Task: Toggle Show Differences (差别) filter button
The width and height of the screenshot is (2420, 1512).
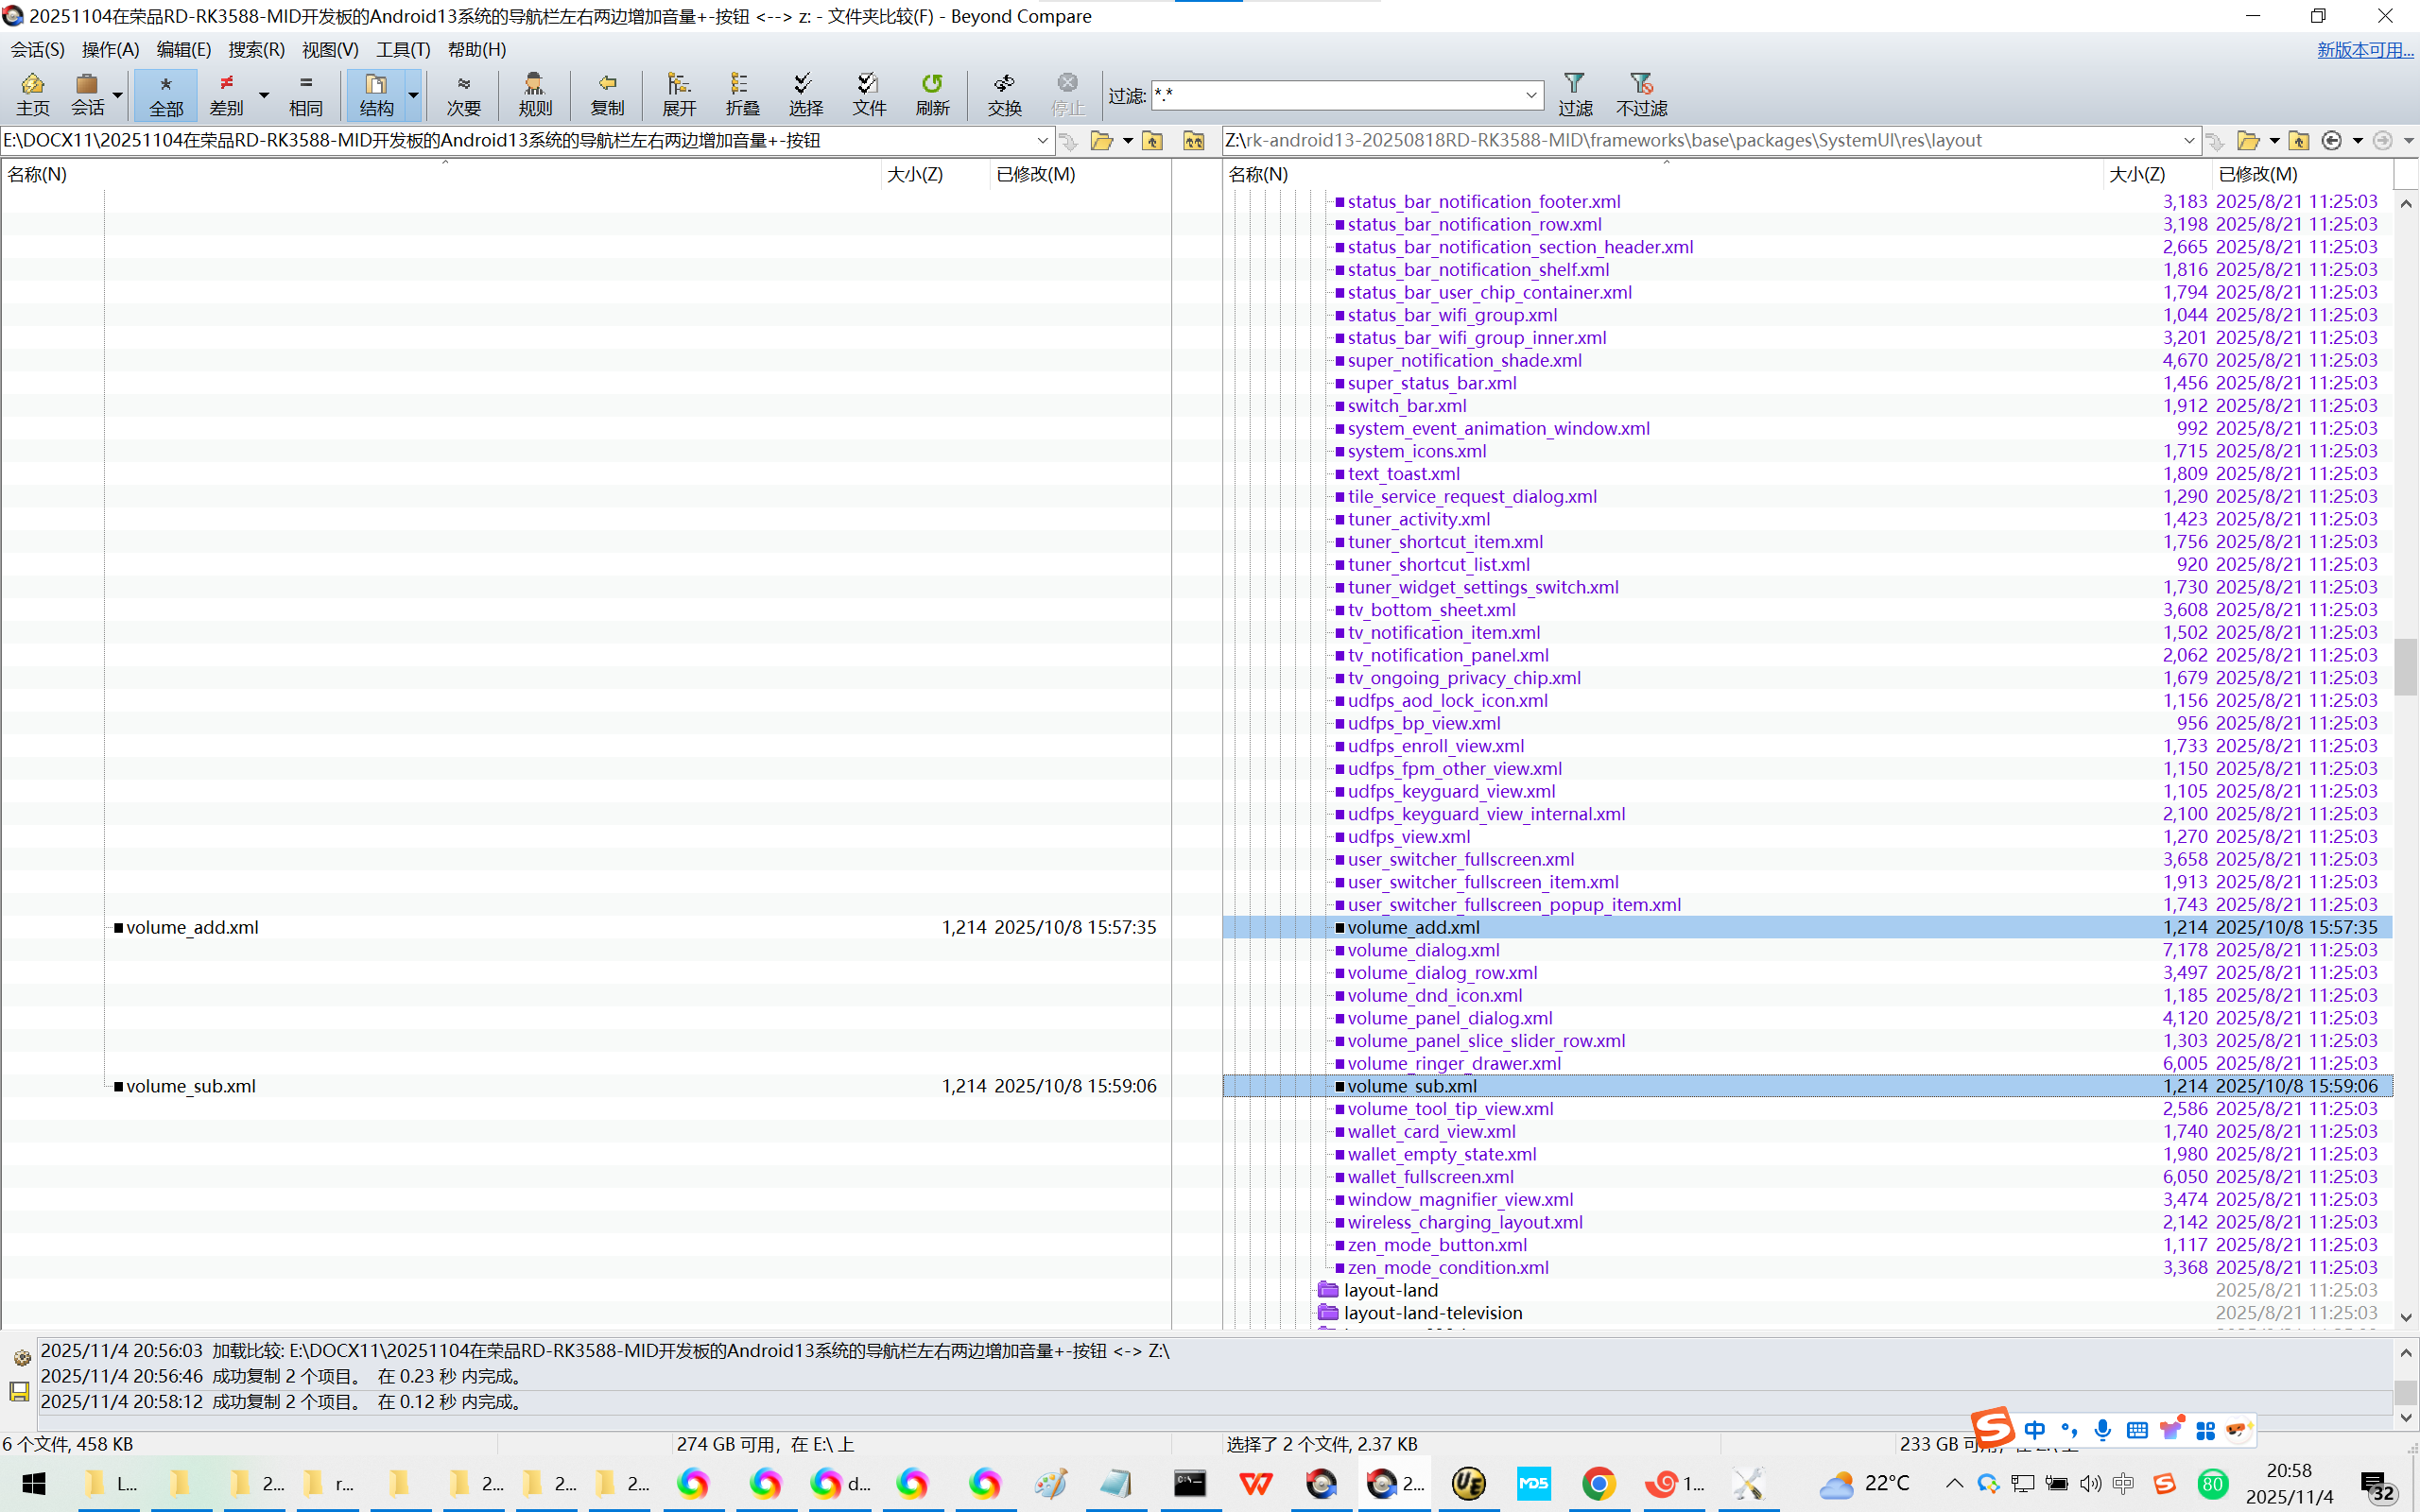Action: click(x=227, y=94)
